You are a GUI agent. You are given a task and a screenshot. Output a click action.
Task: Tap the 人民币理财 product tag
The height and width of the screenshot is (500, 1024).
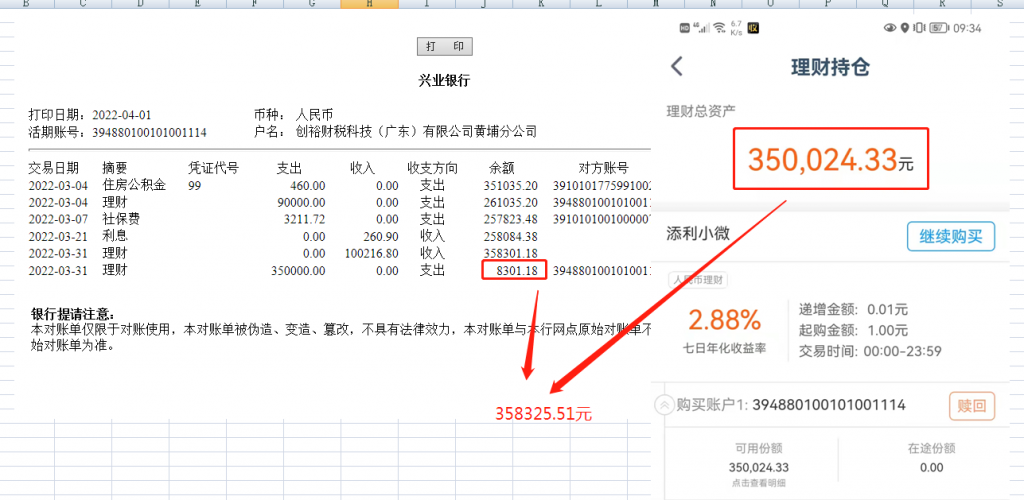point(698,280)
